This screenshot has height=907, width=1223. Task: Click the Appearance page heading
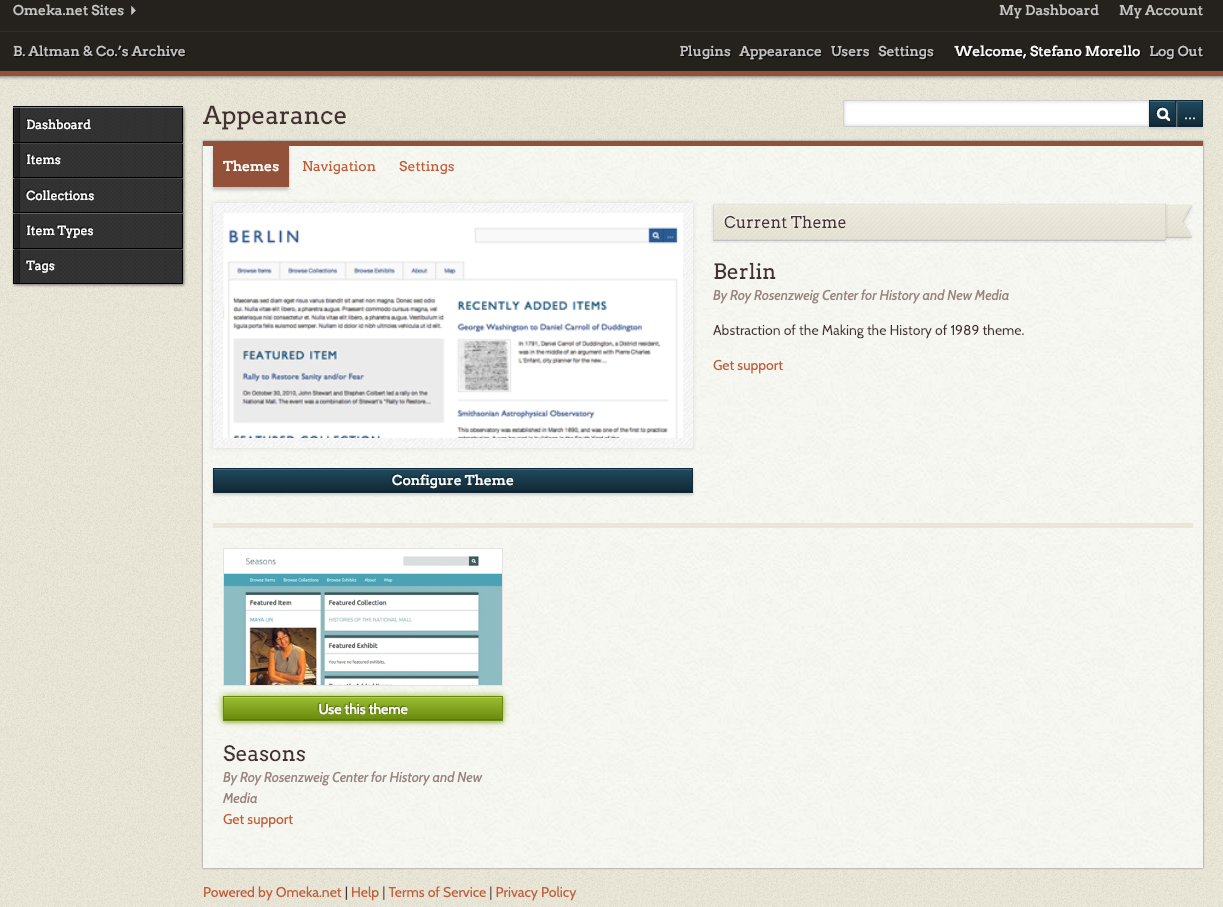pos(275,116)
